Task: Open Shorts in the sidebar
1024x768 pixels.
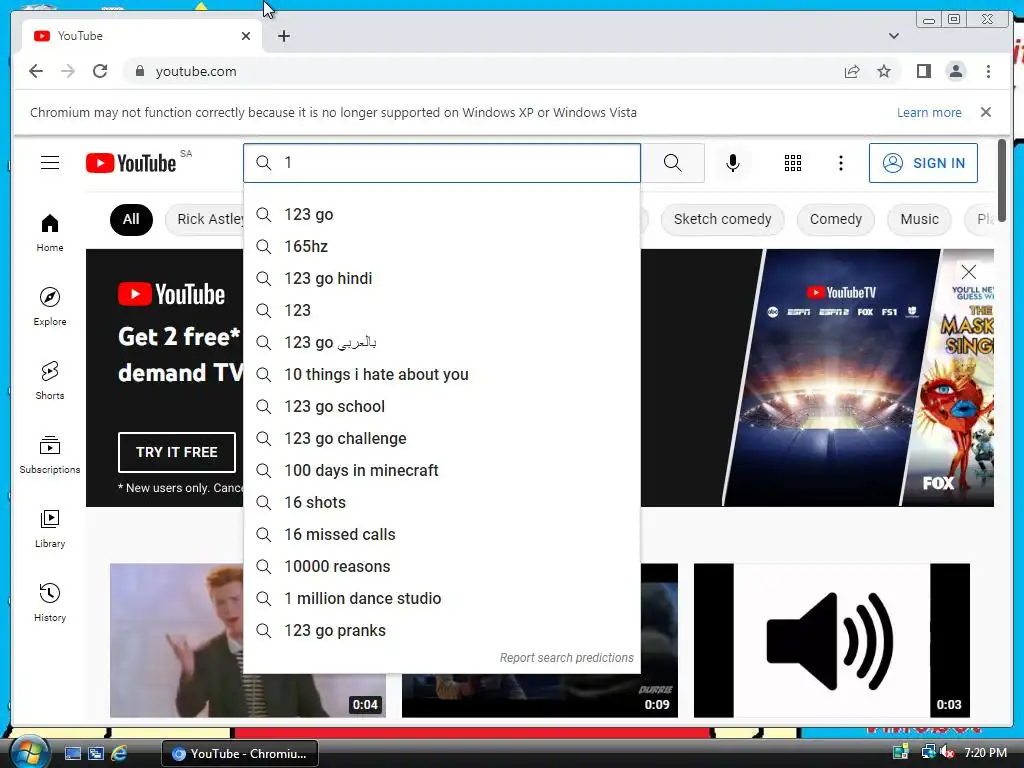Action: 50,381
